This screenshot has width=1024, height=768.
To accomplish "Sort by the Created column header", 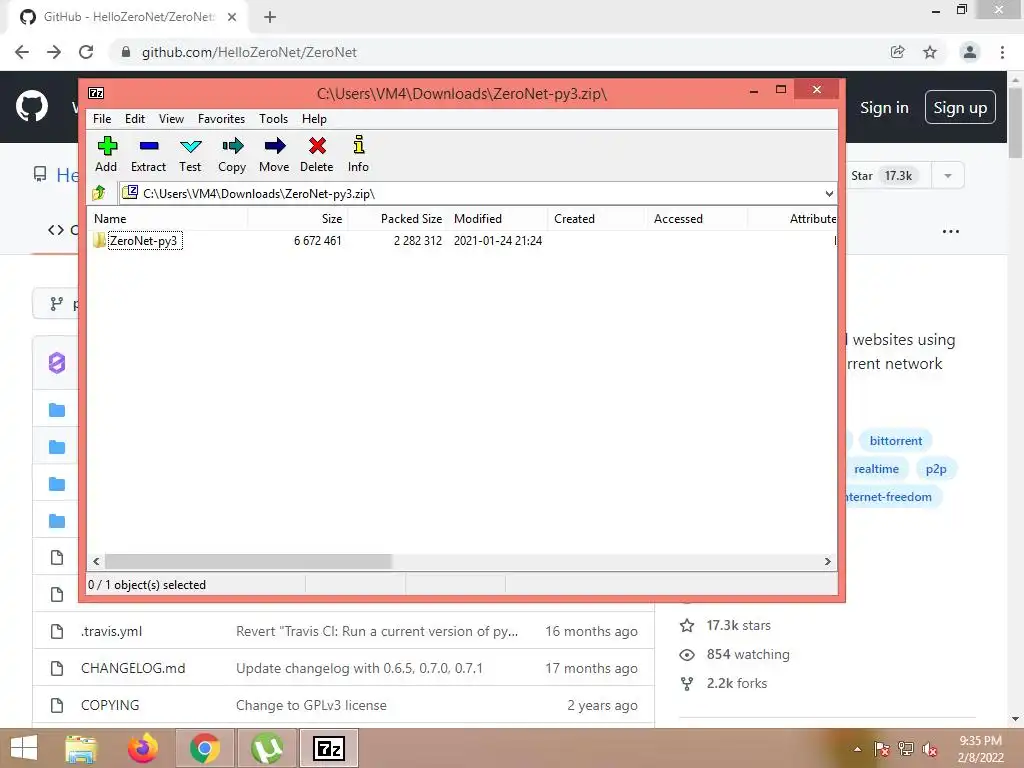I will pyautogui.click(x=598, y=219).
